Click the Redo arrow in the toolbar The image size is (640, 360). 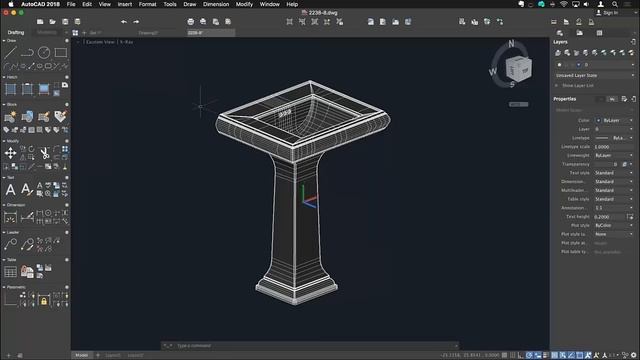click(x=136, y=22)
